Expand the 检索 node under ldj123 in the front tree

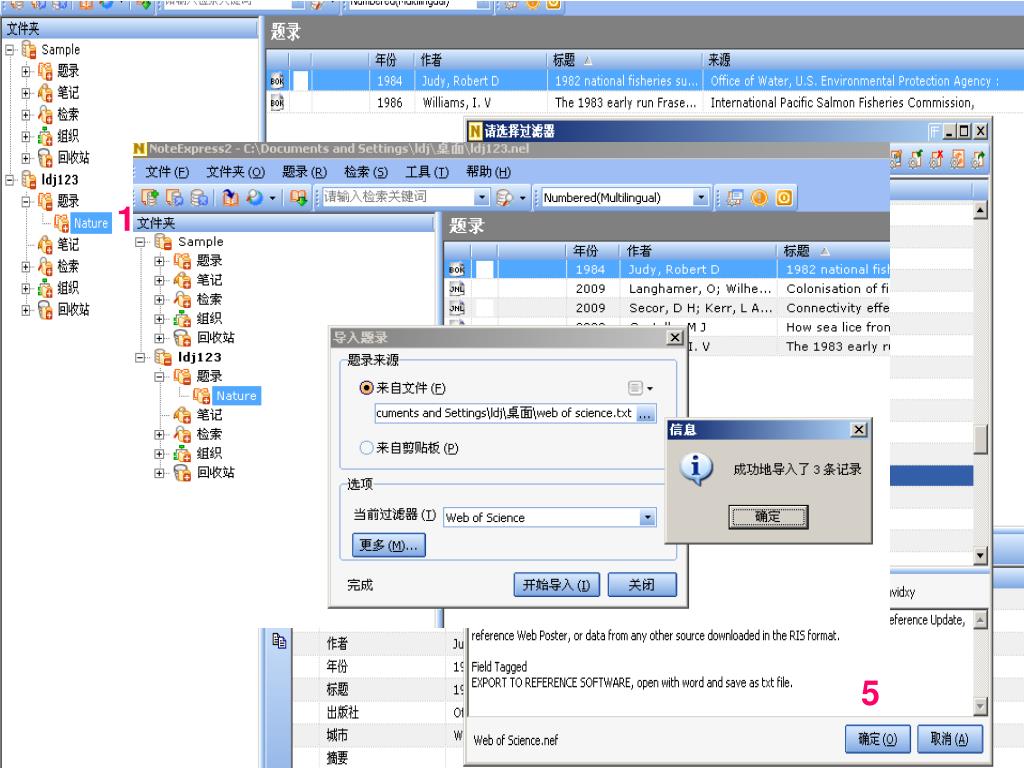click(159, 434)
